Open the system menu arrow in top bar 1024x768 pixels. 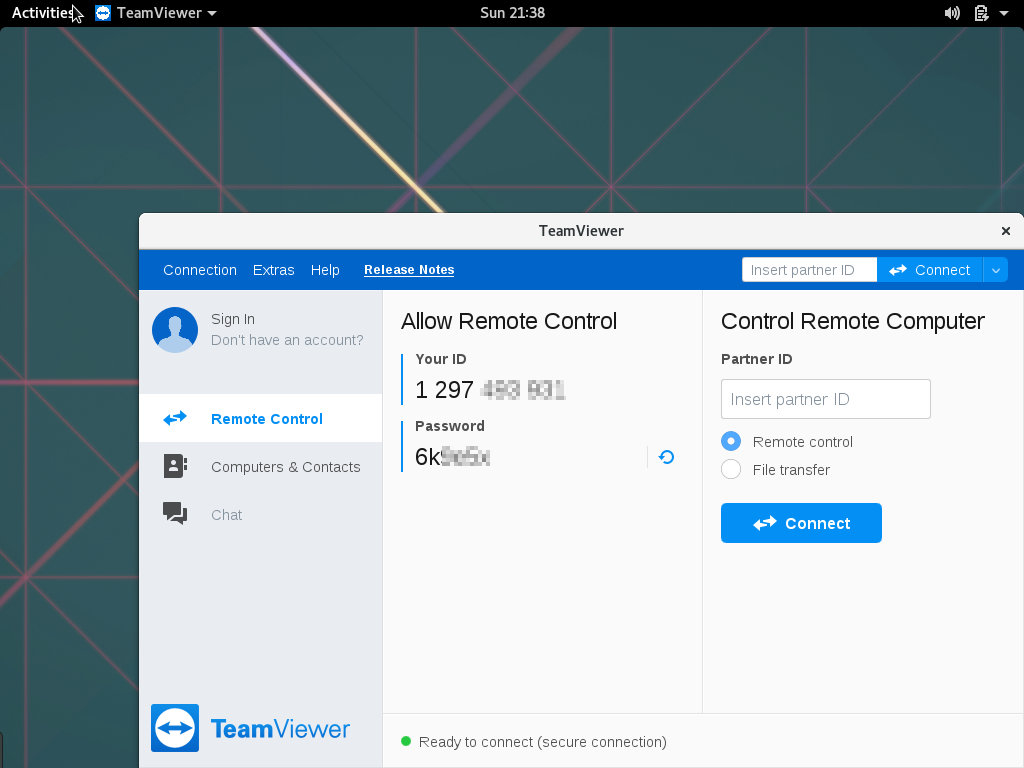(1004, 13)
